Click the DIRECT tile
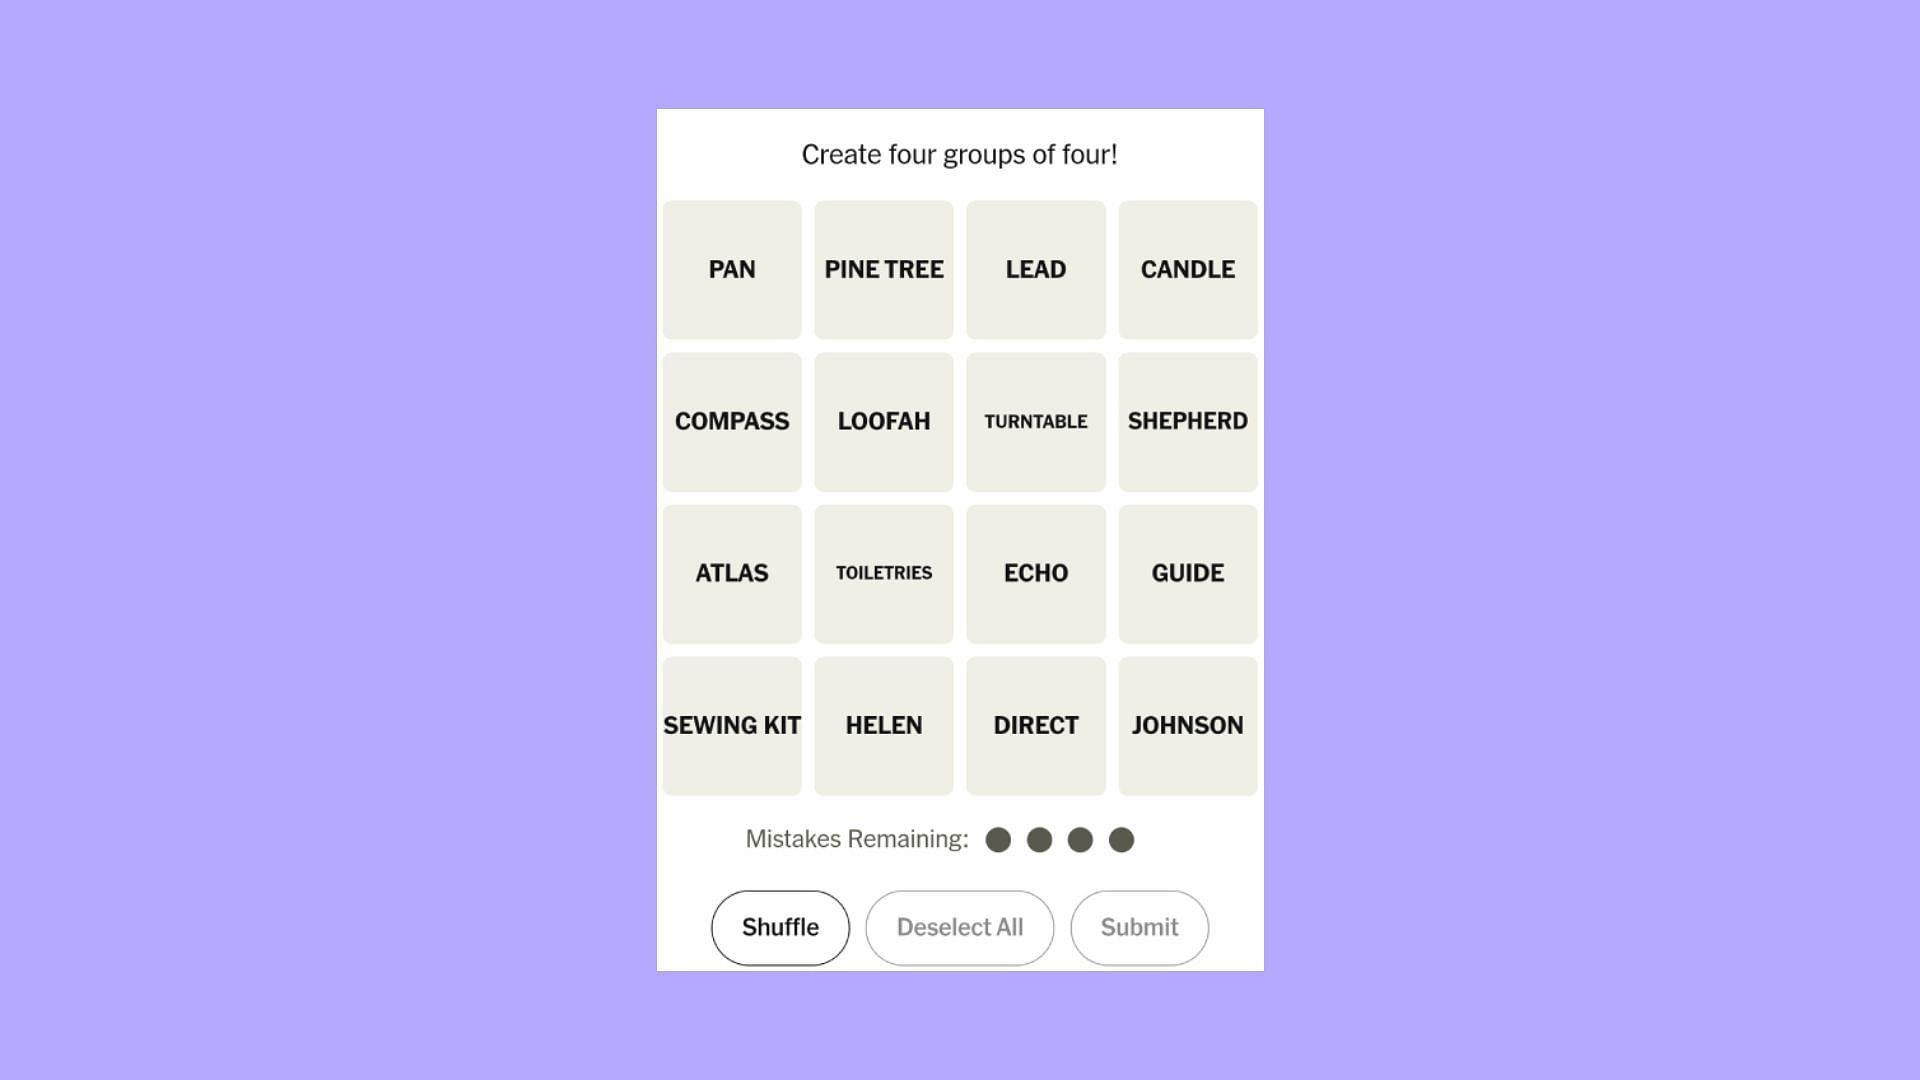 [1035, 725]
